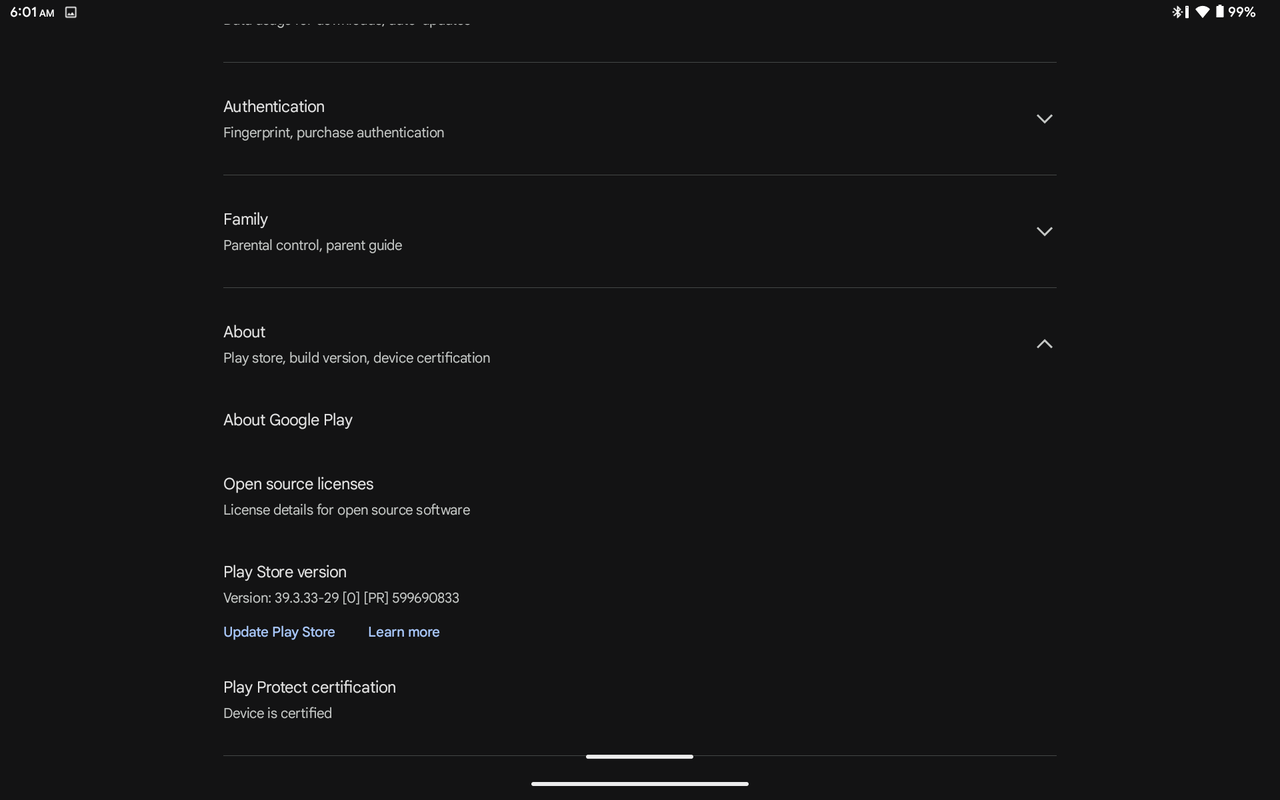Tap the battery icon in status bar
Screen dimensions: 1280x800
click(x=1220, y=12)
